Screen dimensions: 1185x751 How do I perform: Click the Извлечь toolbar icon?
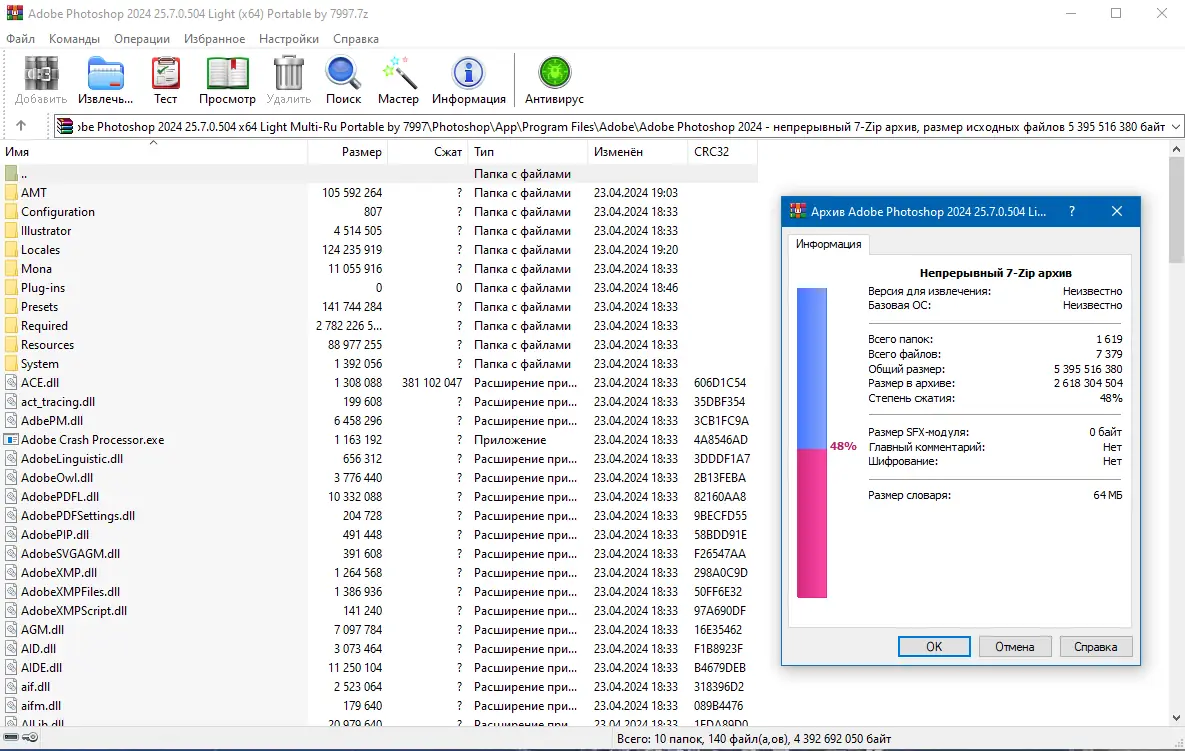[x=105, y=74]
